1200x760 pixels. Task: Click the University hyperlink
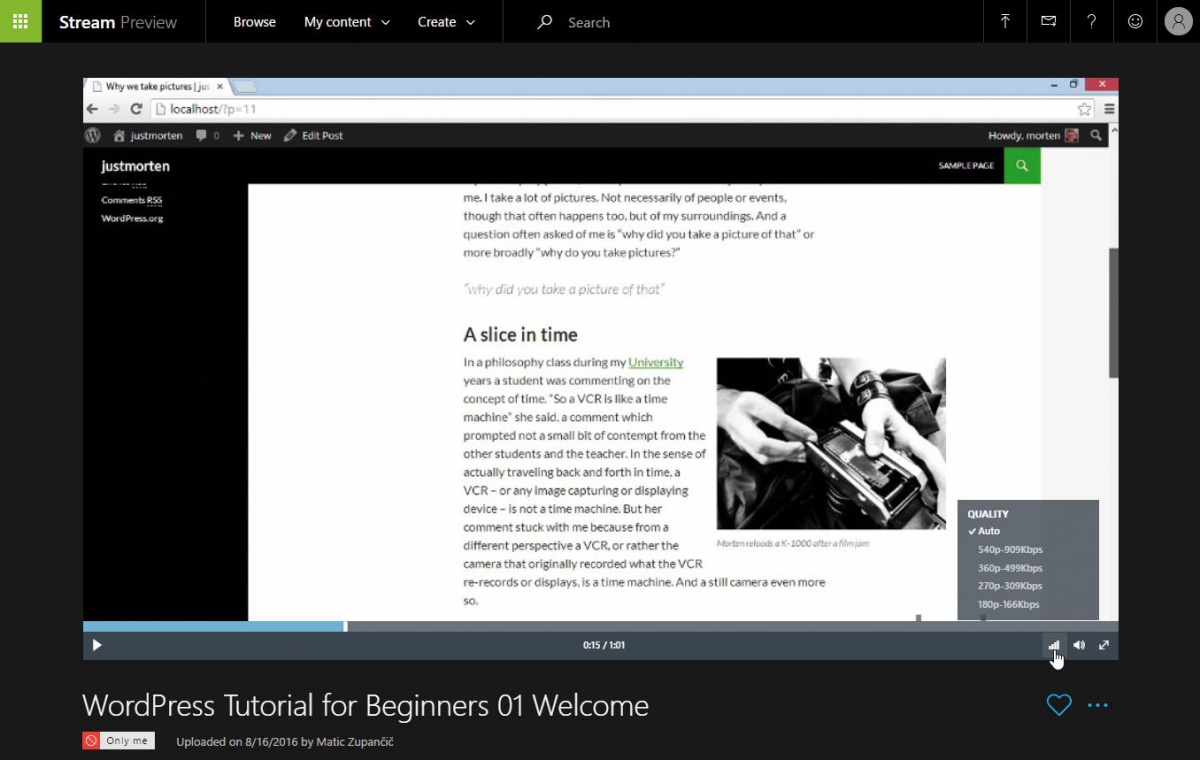[656, 362]
